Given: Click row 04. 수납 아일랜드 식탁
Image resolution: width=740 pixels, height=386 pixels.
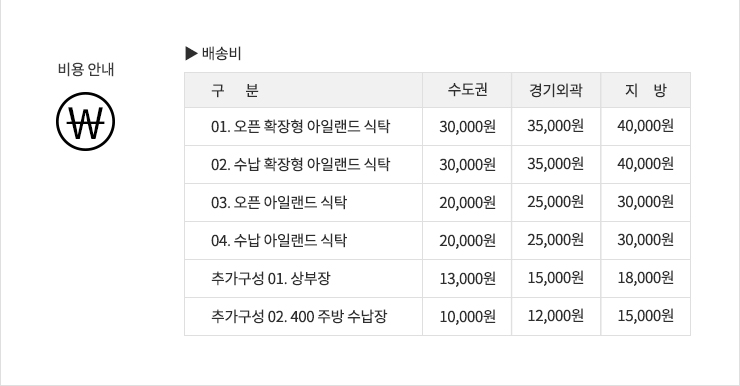Looking at the screenshot, I should pyautogui.click(x=437, y=241).
